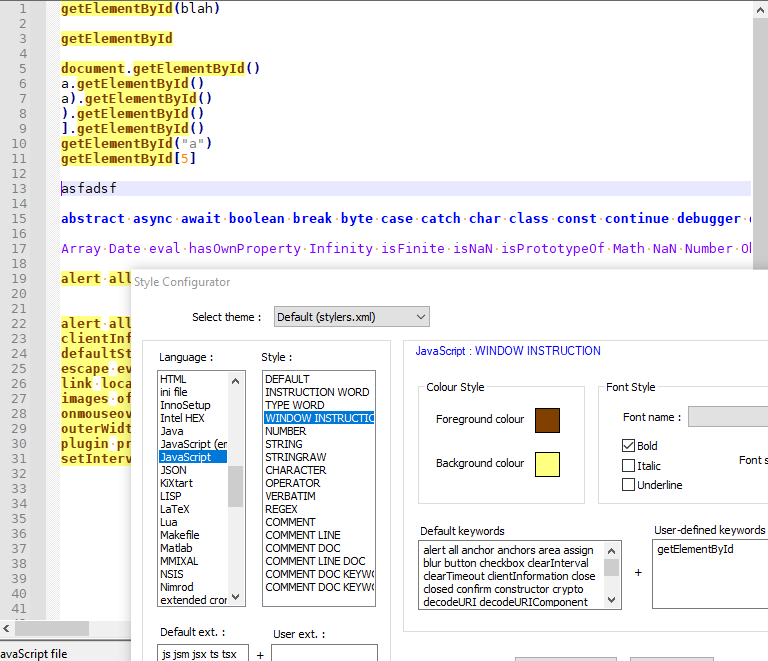Select the CHARACTER style
Screen dimensions: 768x661
(x=319, y=470)
